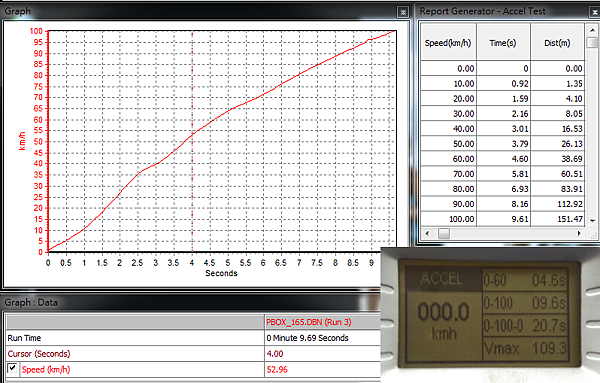Click the km/h axis label on graph
Screen dimensions: 600x383
(22, 141)
